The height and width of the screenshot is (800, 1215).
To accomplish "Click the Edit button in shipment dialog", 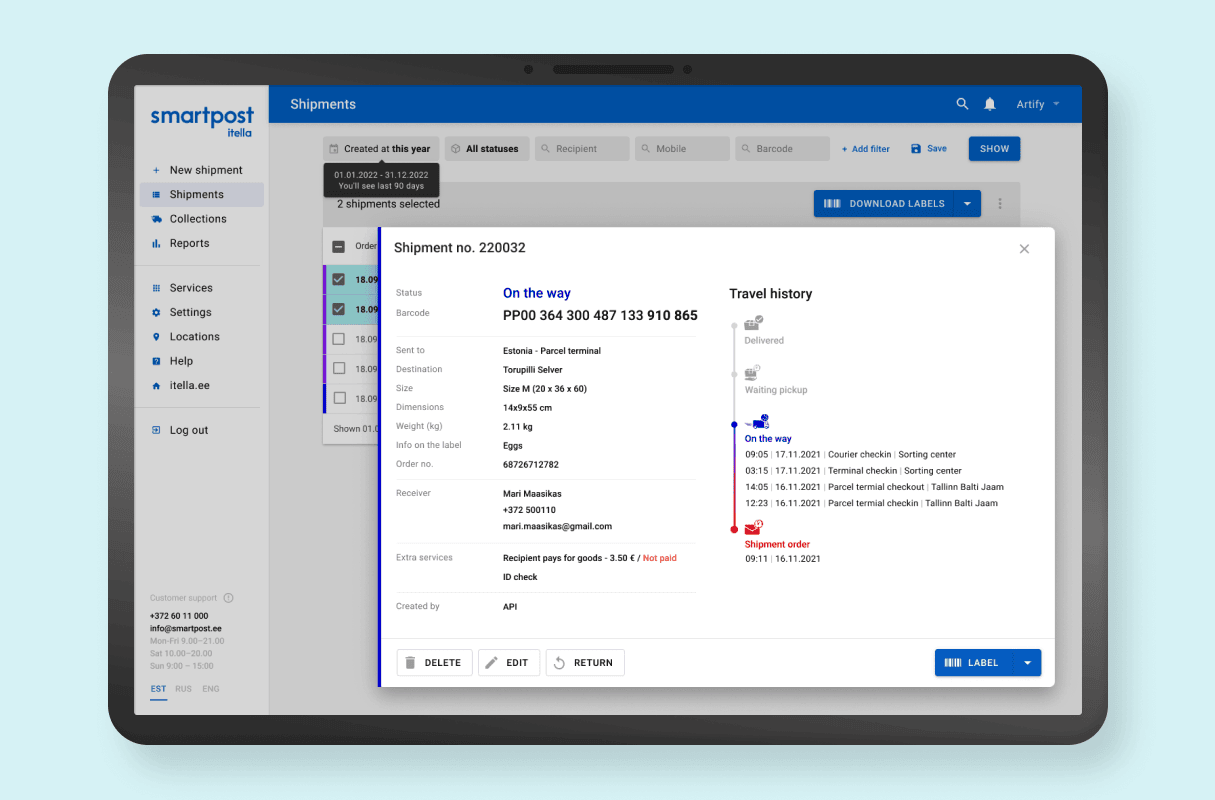I will (509, 662).
